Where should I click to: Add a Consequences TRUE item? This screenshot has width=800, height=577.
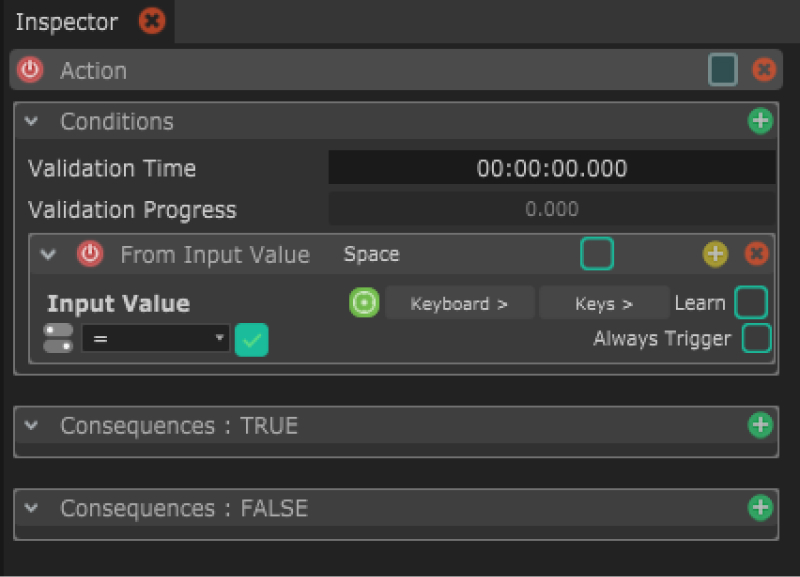(761, 425)
